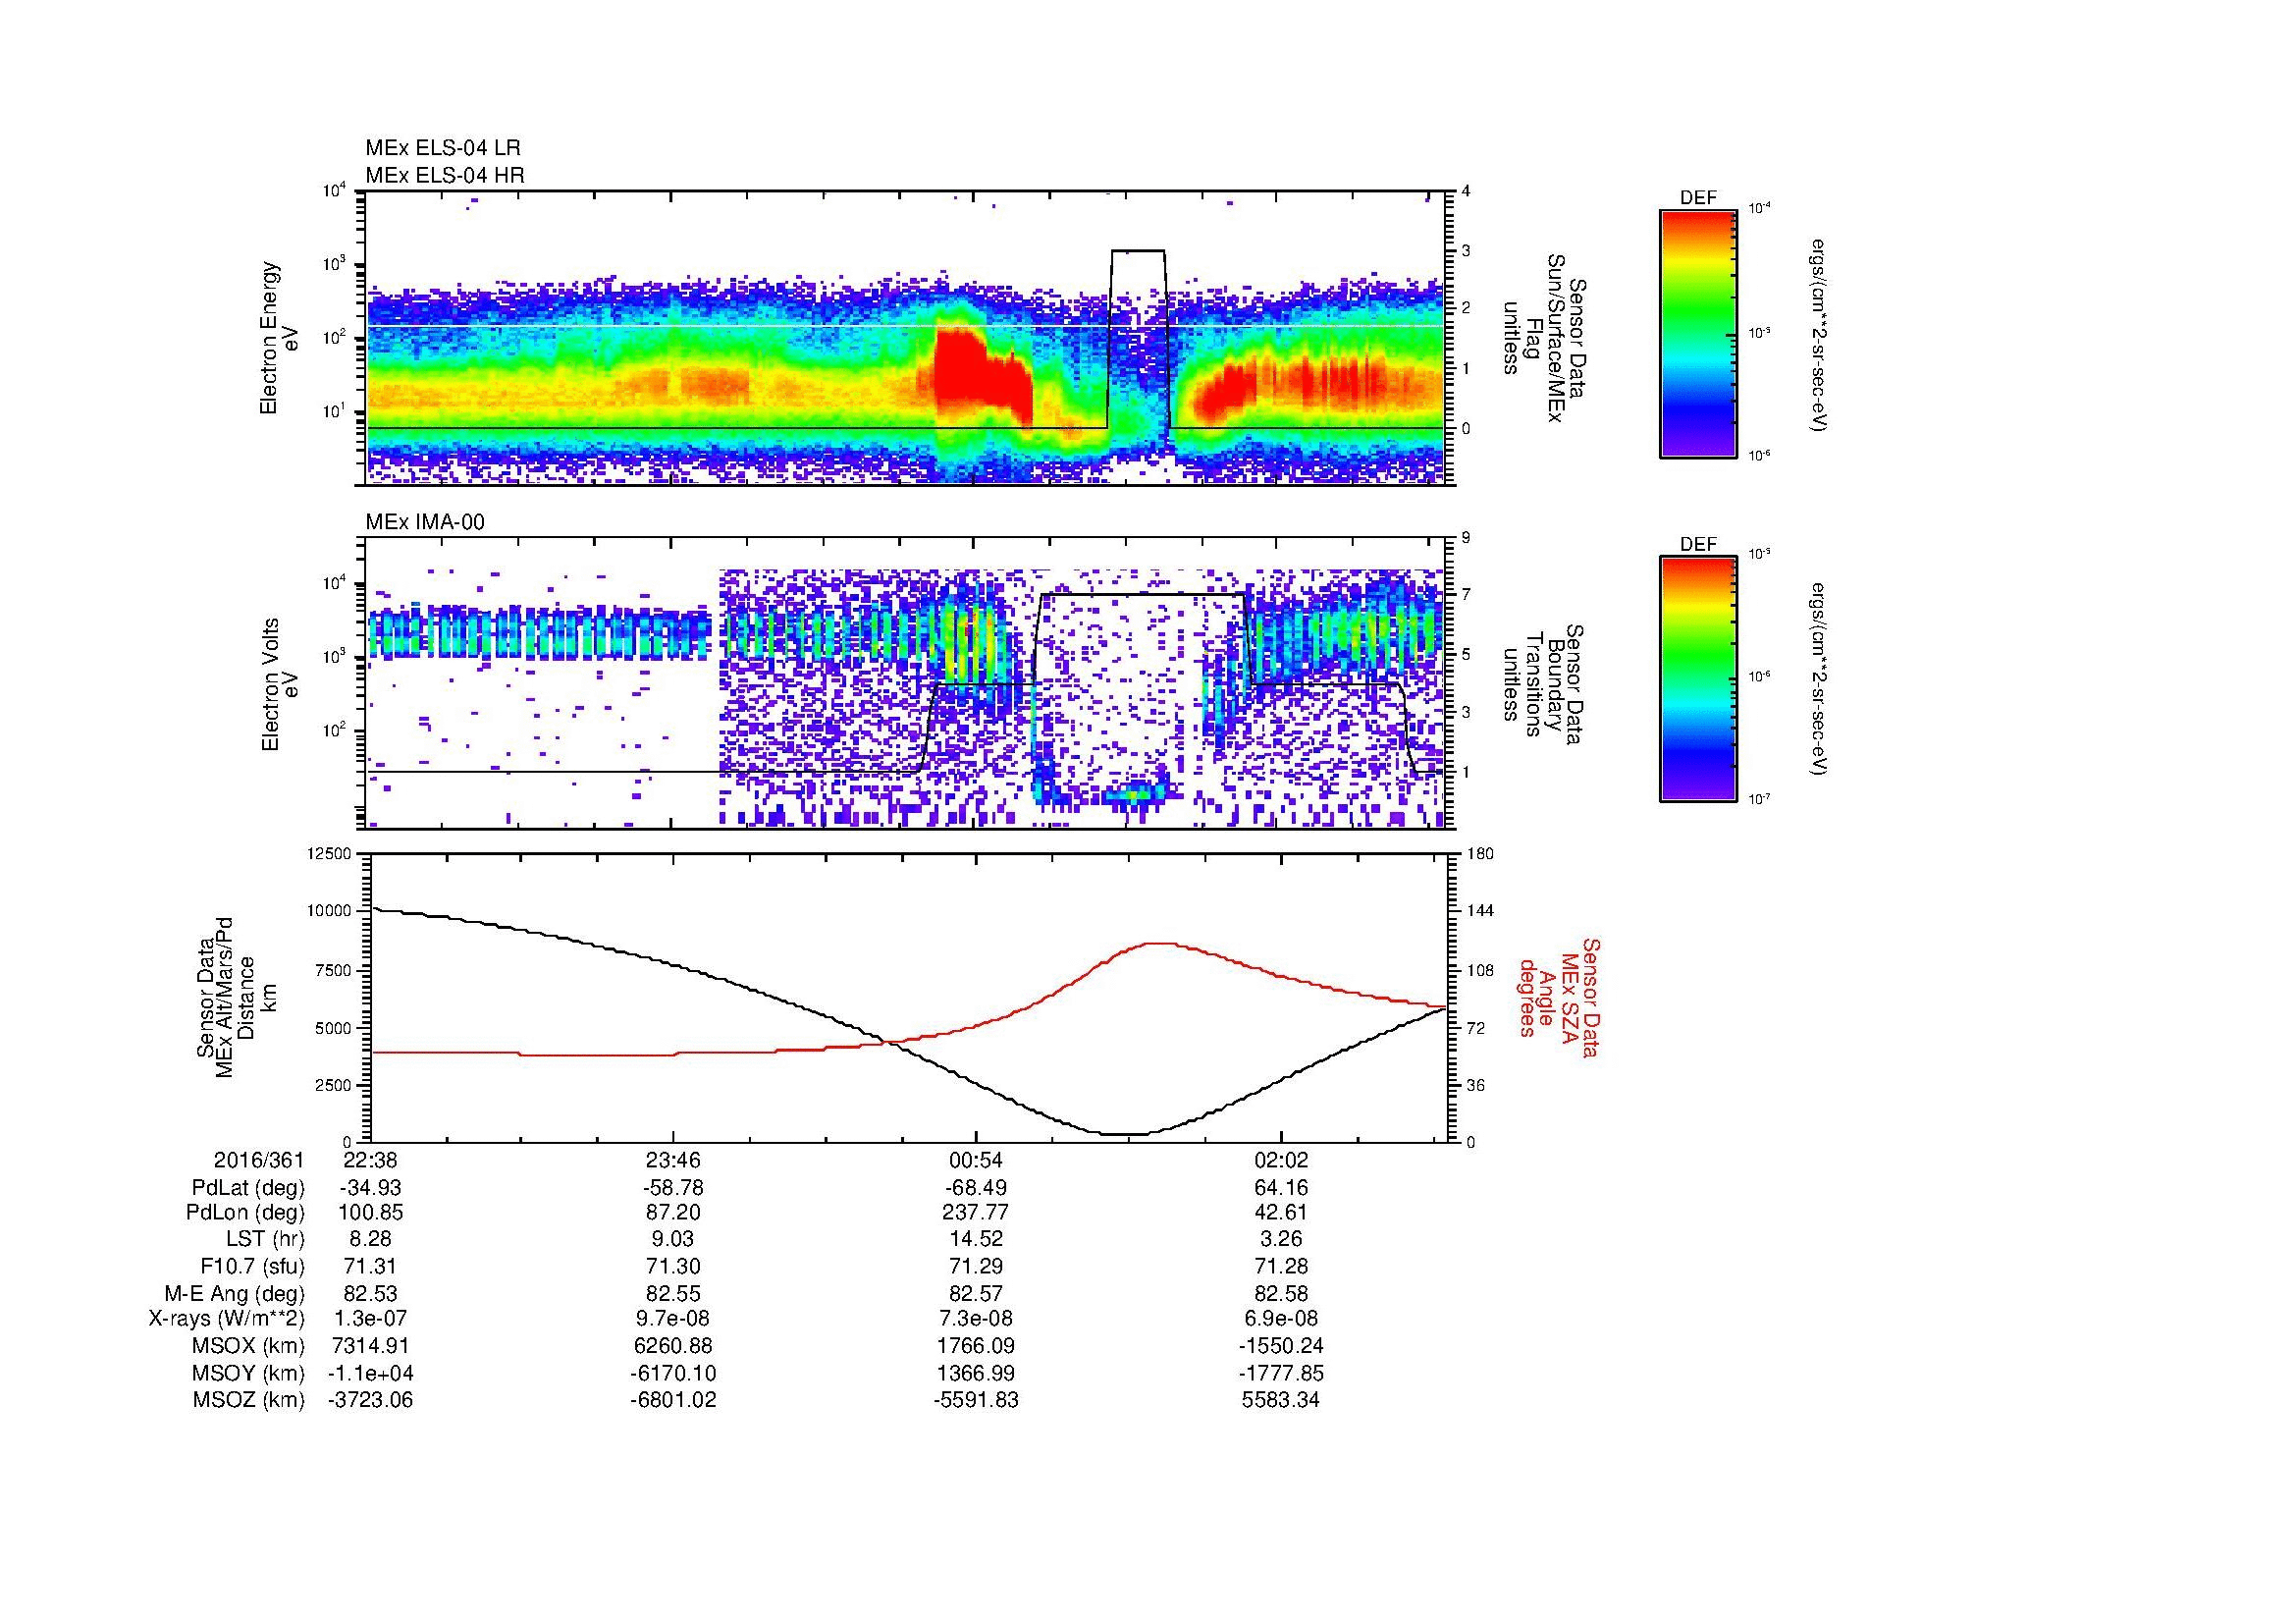Screen dimensions: 2296x1623
Task: Click the MSOX value '7314.91'
Action: 370,1346
